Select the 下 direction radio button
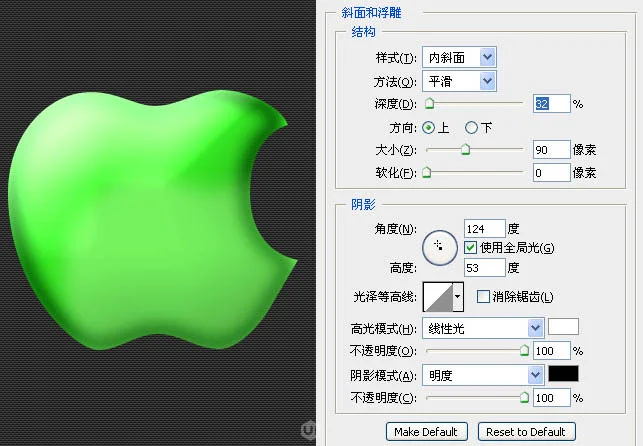643x446 pixels. click(471, 128)
